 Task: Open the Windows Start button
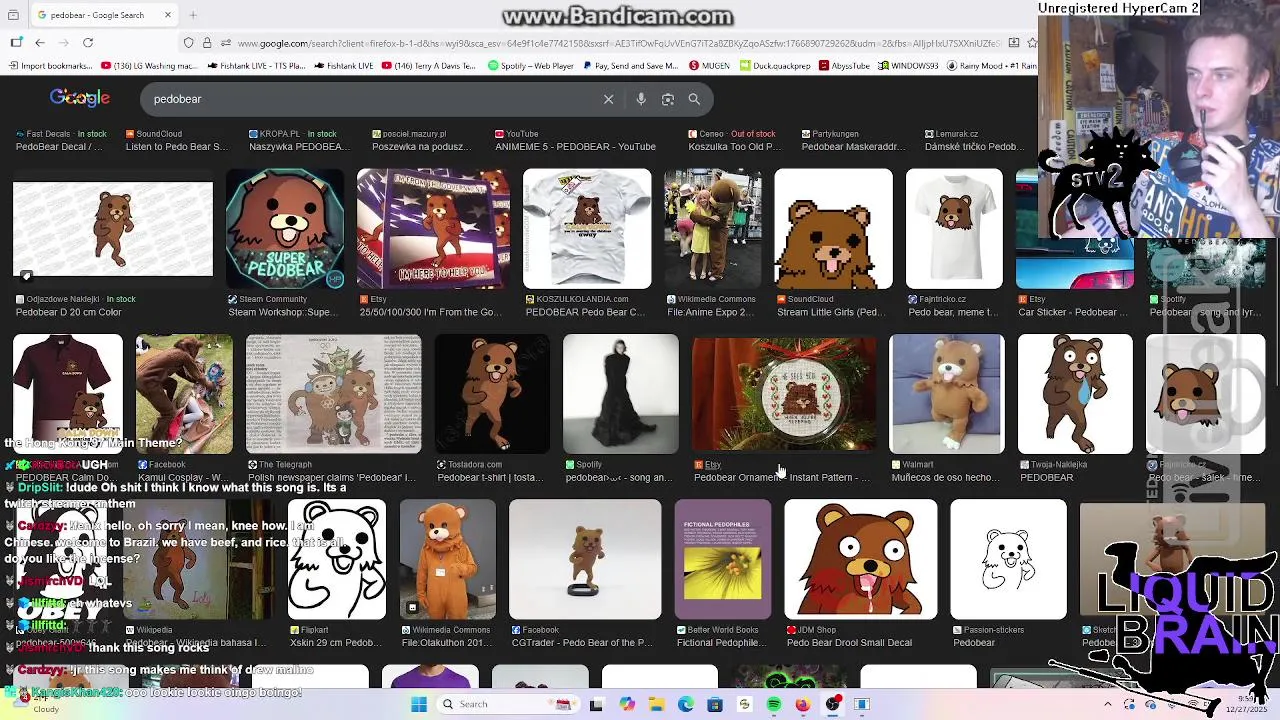[x=419, y=704]
